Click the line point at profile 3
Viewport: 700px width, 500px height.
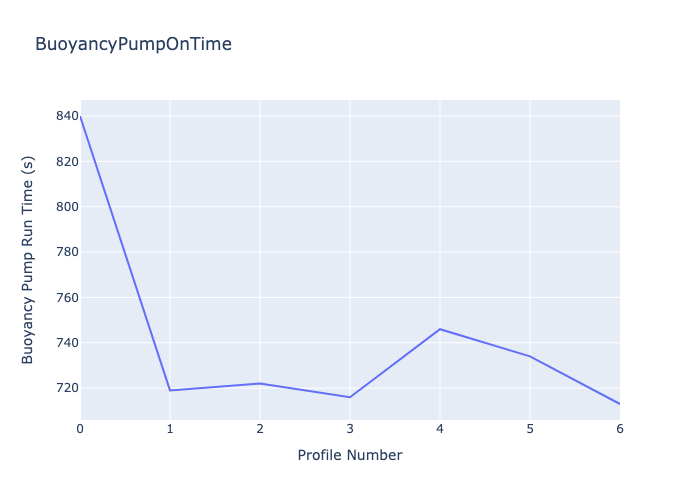(350, 397)
